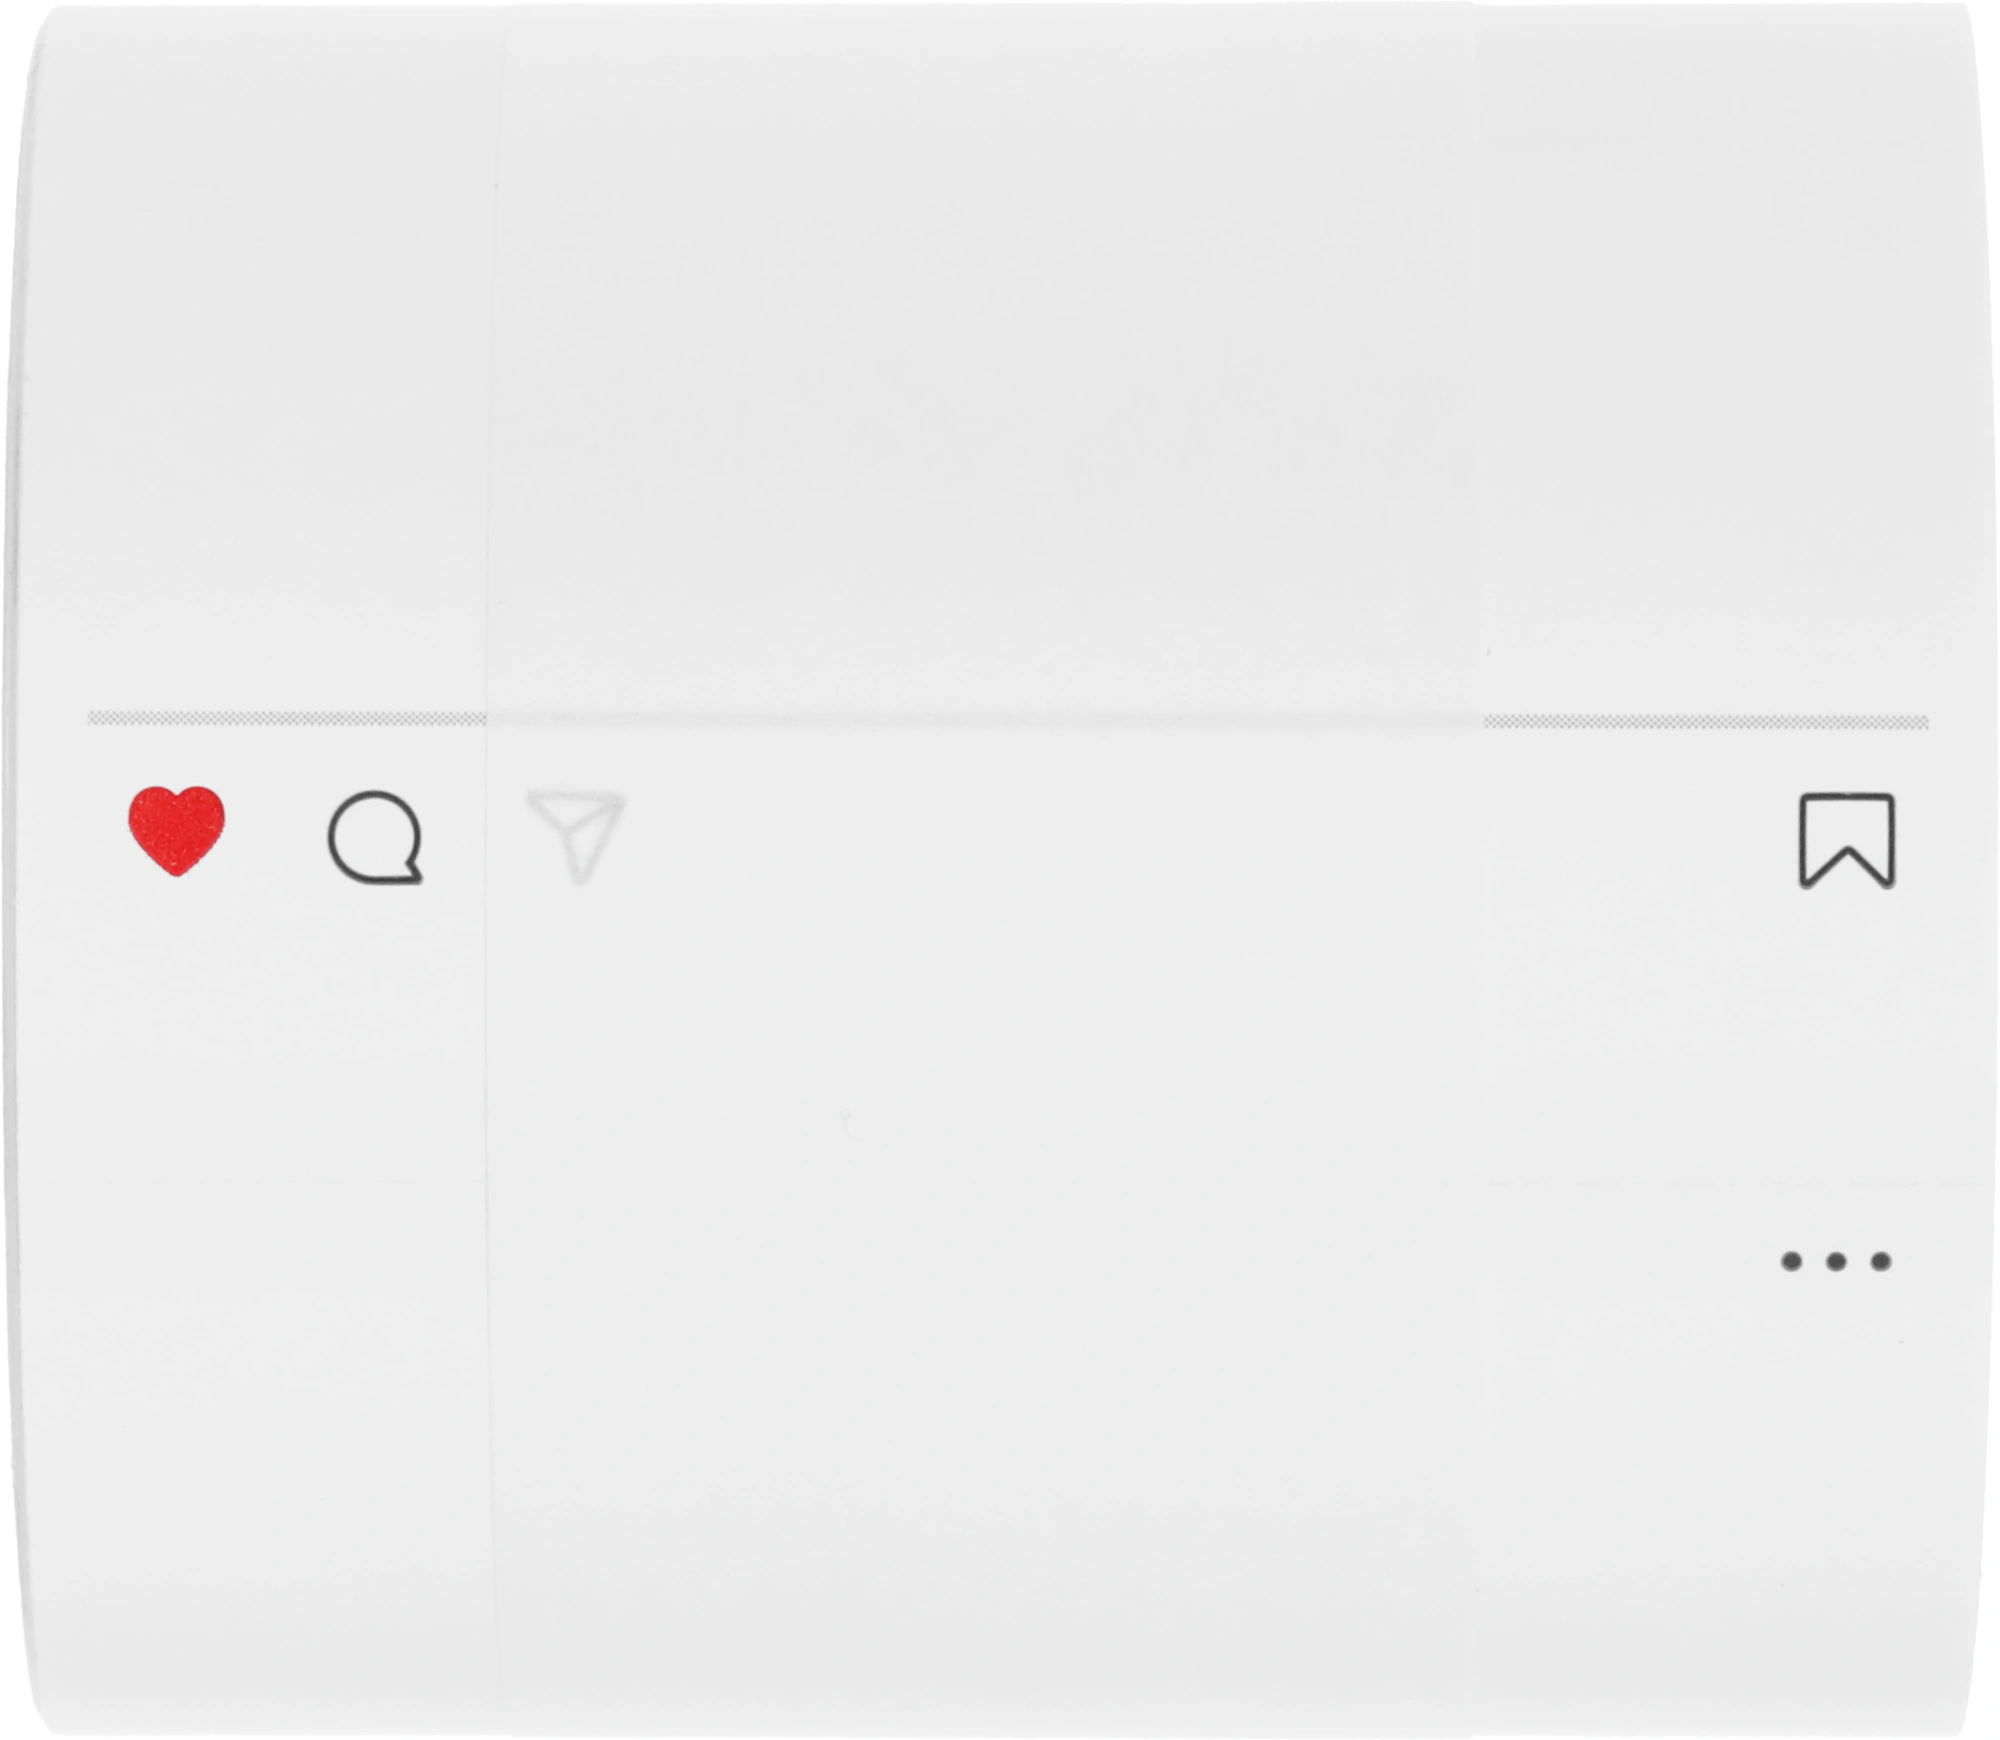This screenshot has height=1740, width=2000.
Task: Share the post with the paper plane icon
Action: click(x=577, y=837)
